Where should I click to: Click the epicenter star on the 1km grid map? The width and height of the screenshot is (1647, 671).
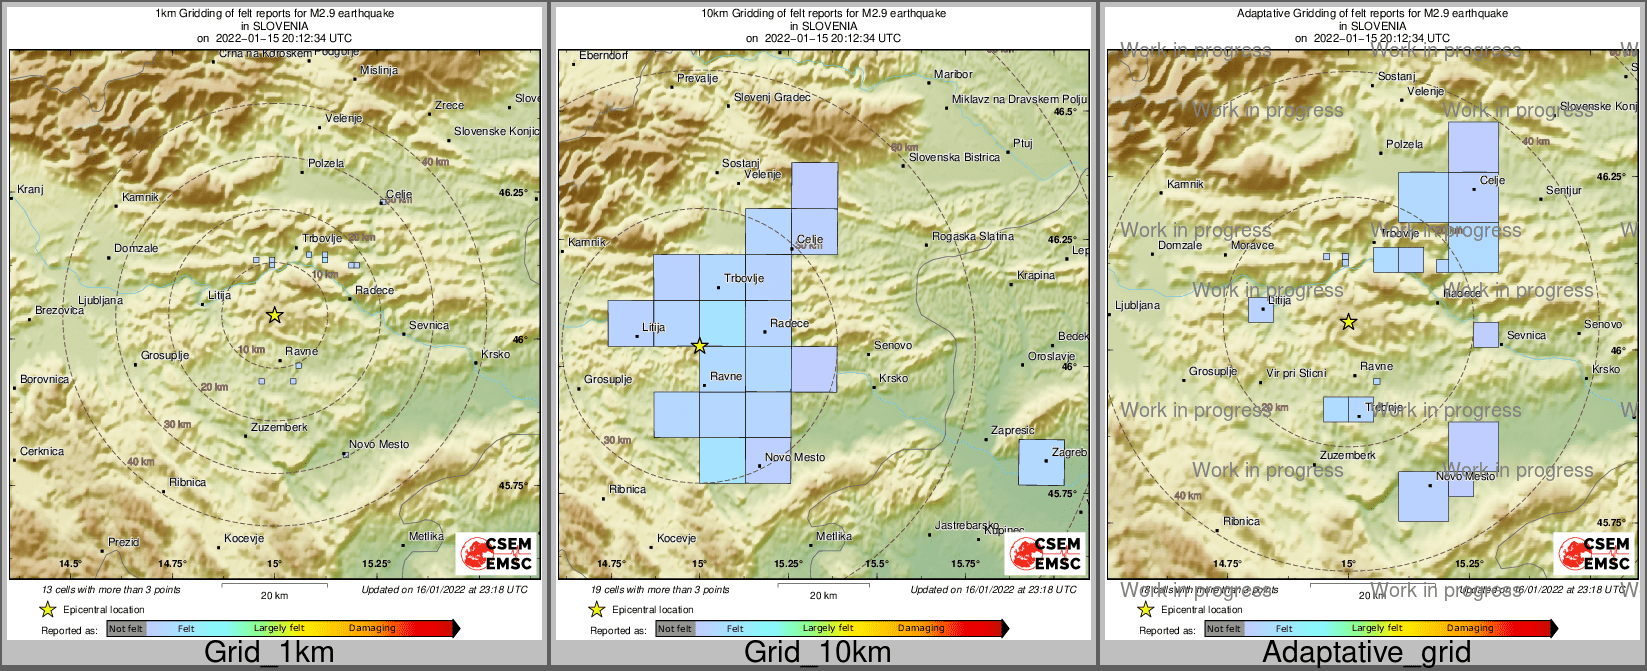coord(275,315)
